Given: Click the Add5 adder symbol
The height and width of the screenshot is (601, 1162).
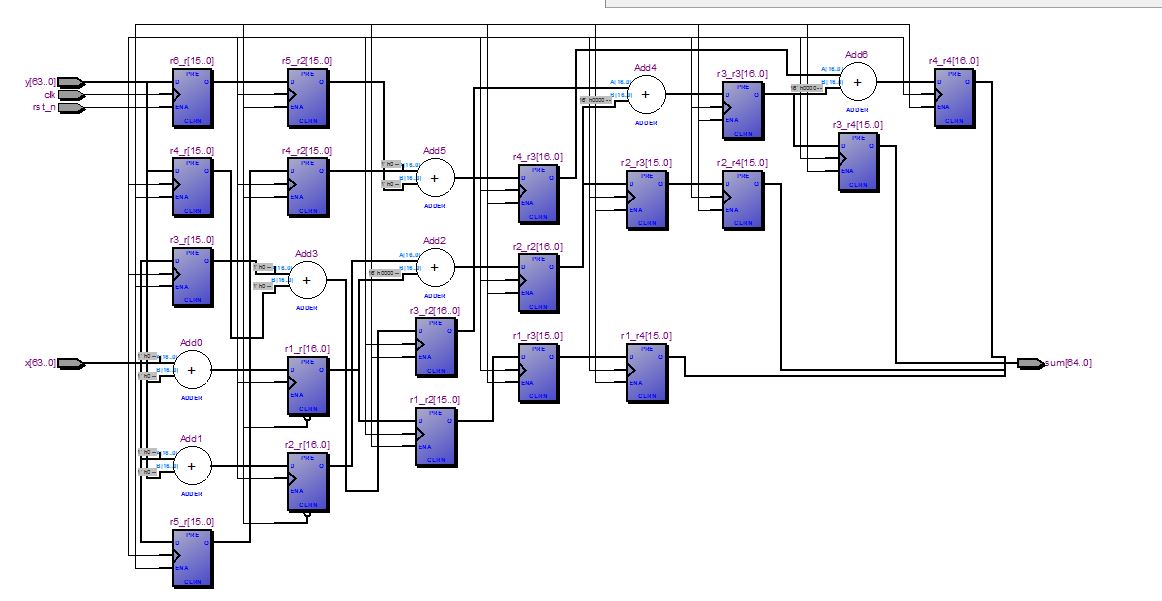Looking at the screenshot, I should coord(435,178).
